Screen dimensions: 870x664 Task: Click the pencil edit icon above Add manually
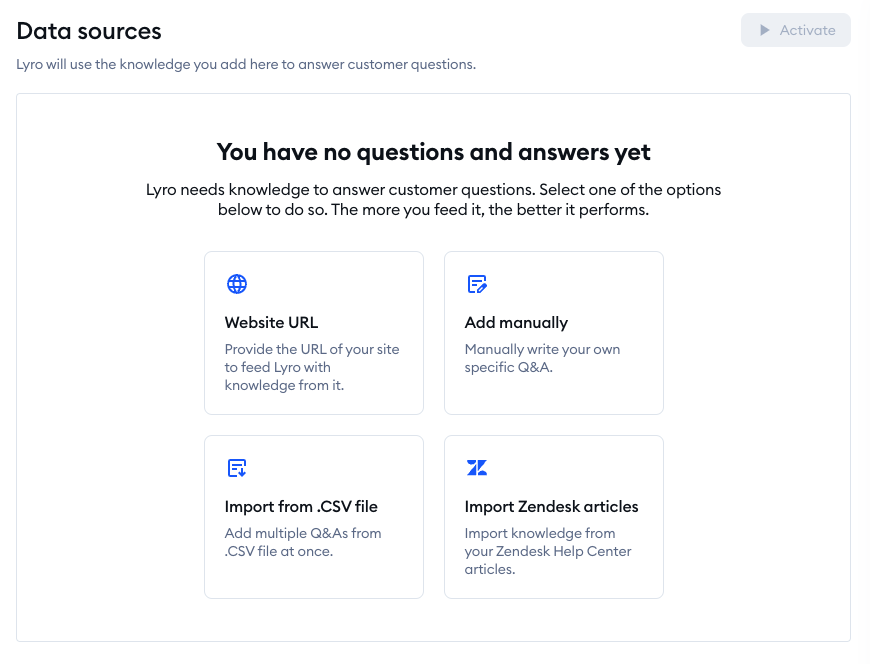(x=477, y=284)
